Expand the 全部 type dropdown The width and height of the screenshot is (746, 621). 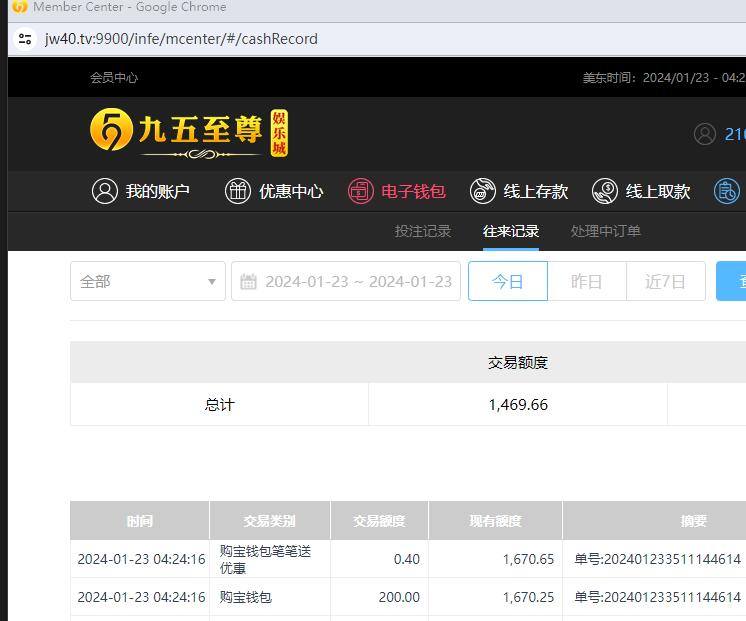coord(147,281)
